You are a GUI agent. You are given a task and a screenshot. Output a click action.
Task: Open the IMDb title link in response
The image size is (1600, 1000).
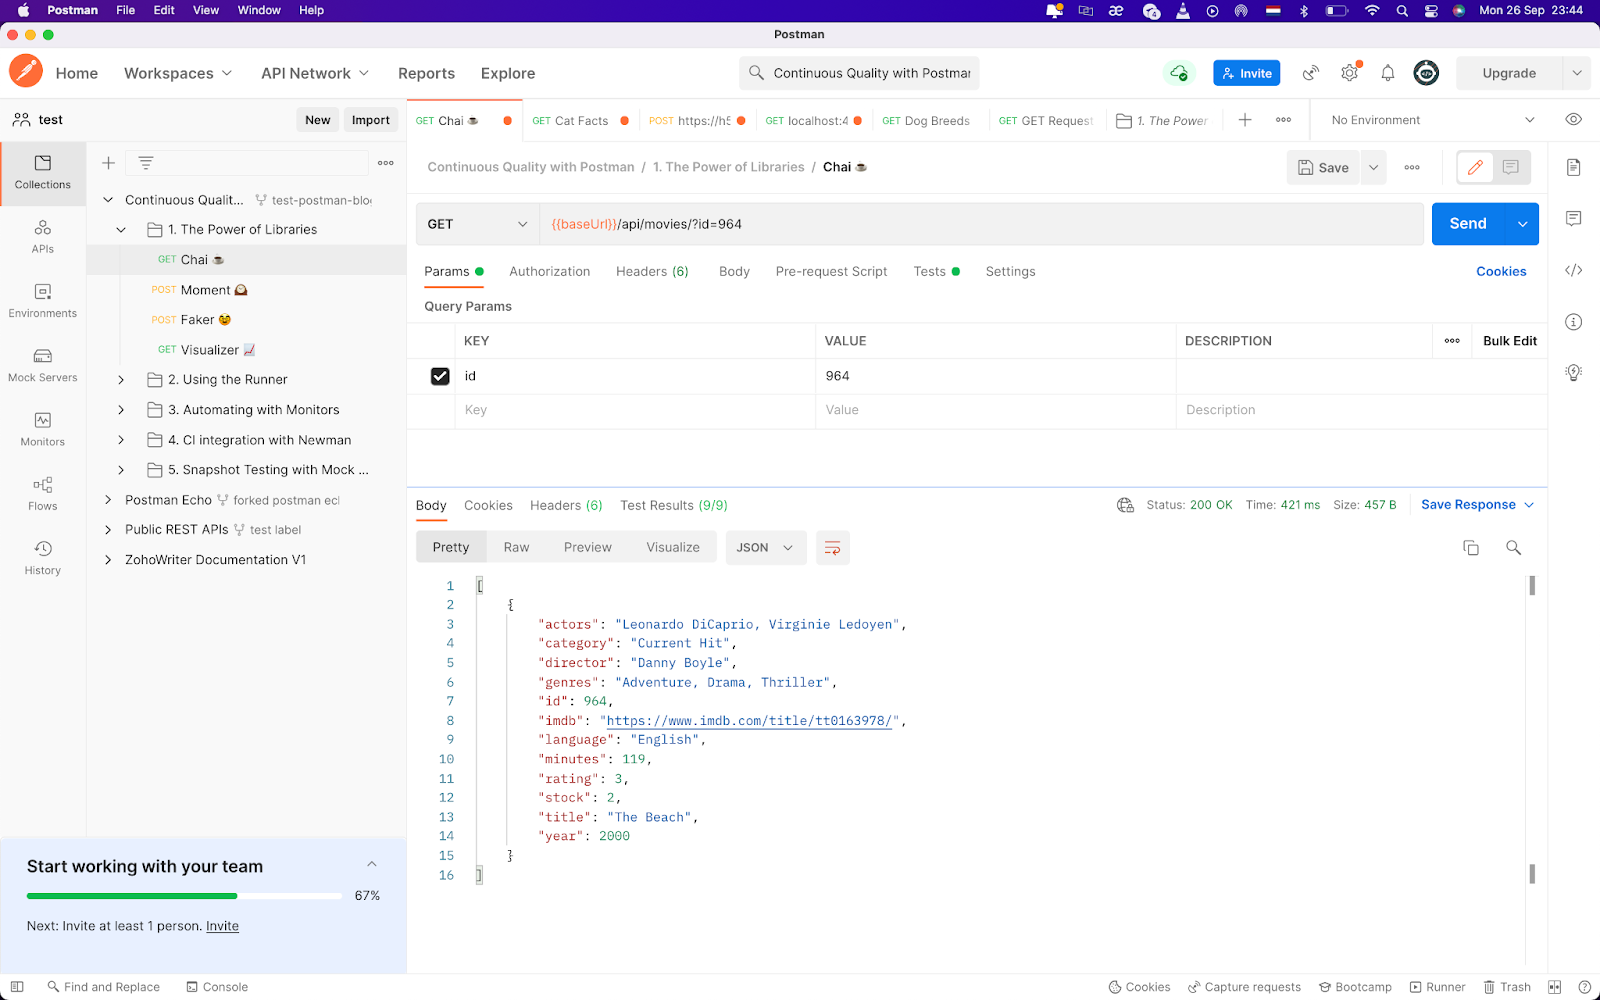pos(749,721)
